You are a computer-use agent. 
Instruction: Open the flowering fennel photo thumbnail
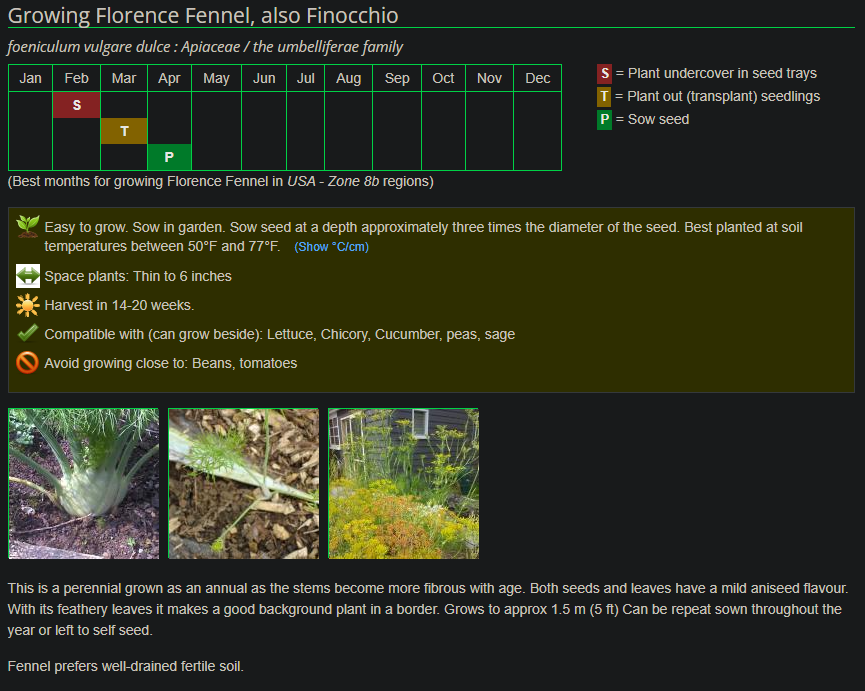click(x=403, y=483)
